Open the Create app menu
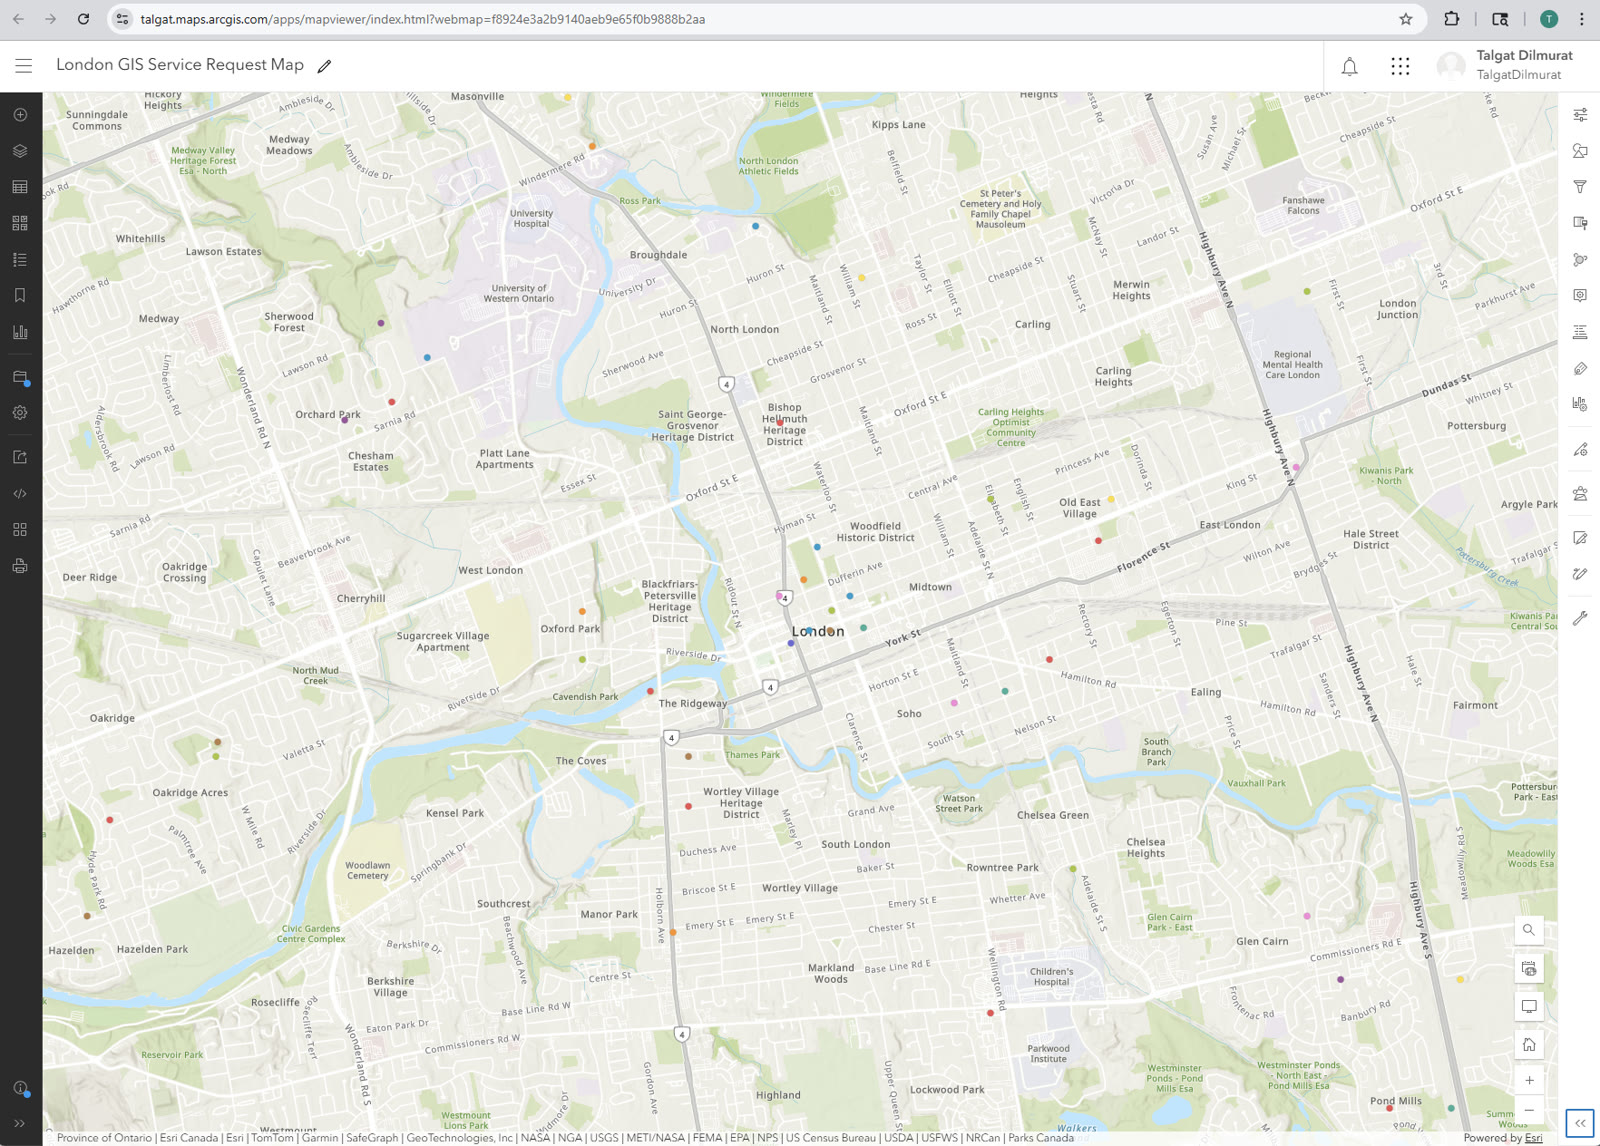1600x1146 pixels. 20,529
